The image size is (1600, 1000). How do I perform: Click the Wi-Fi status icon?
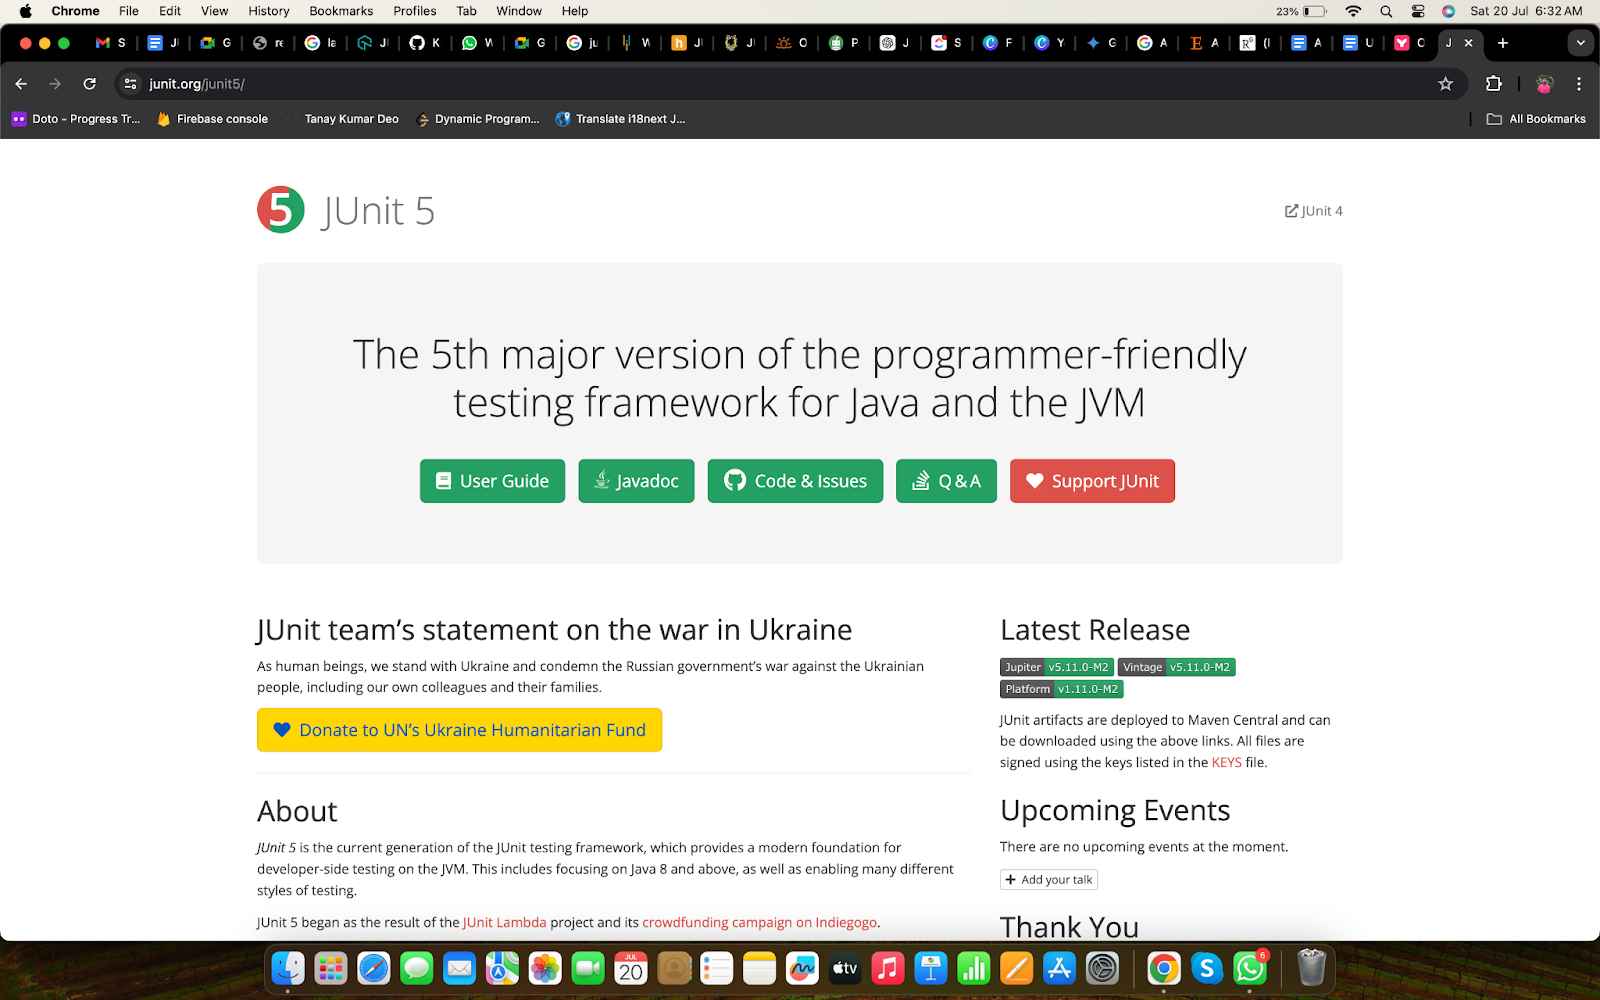click(1353, 11)
